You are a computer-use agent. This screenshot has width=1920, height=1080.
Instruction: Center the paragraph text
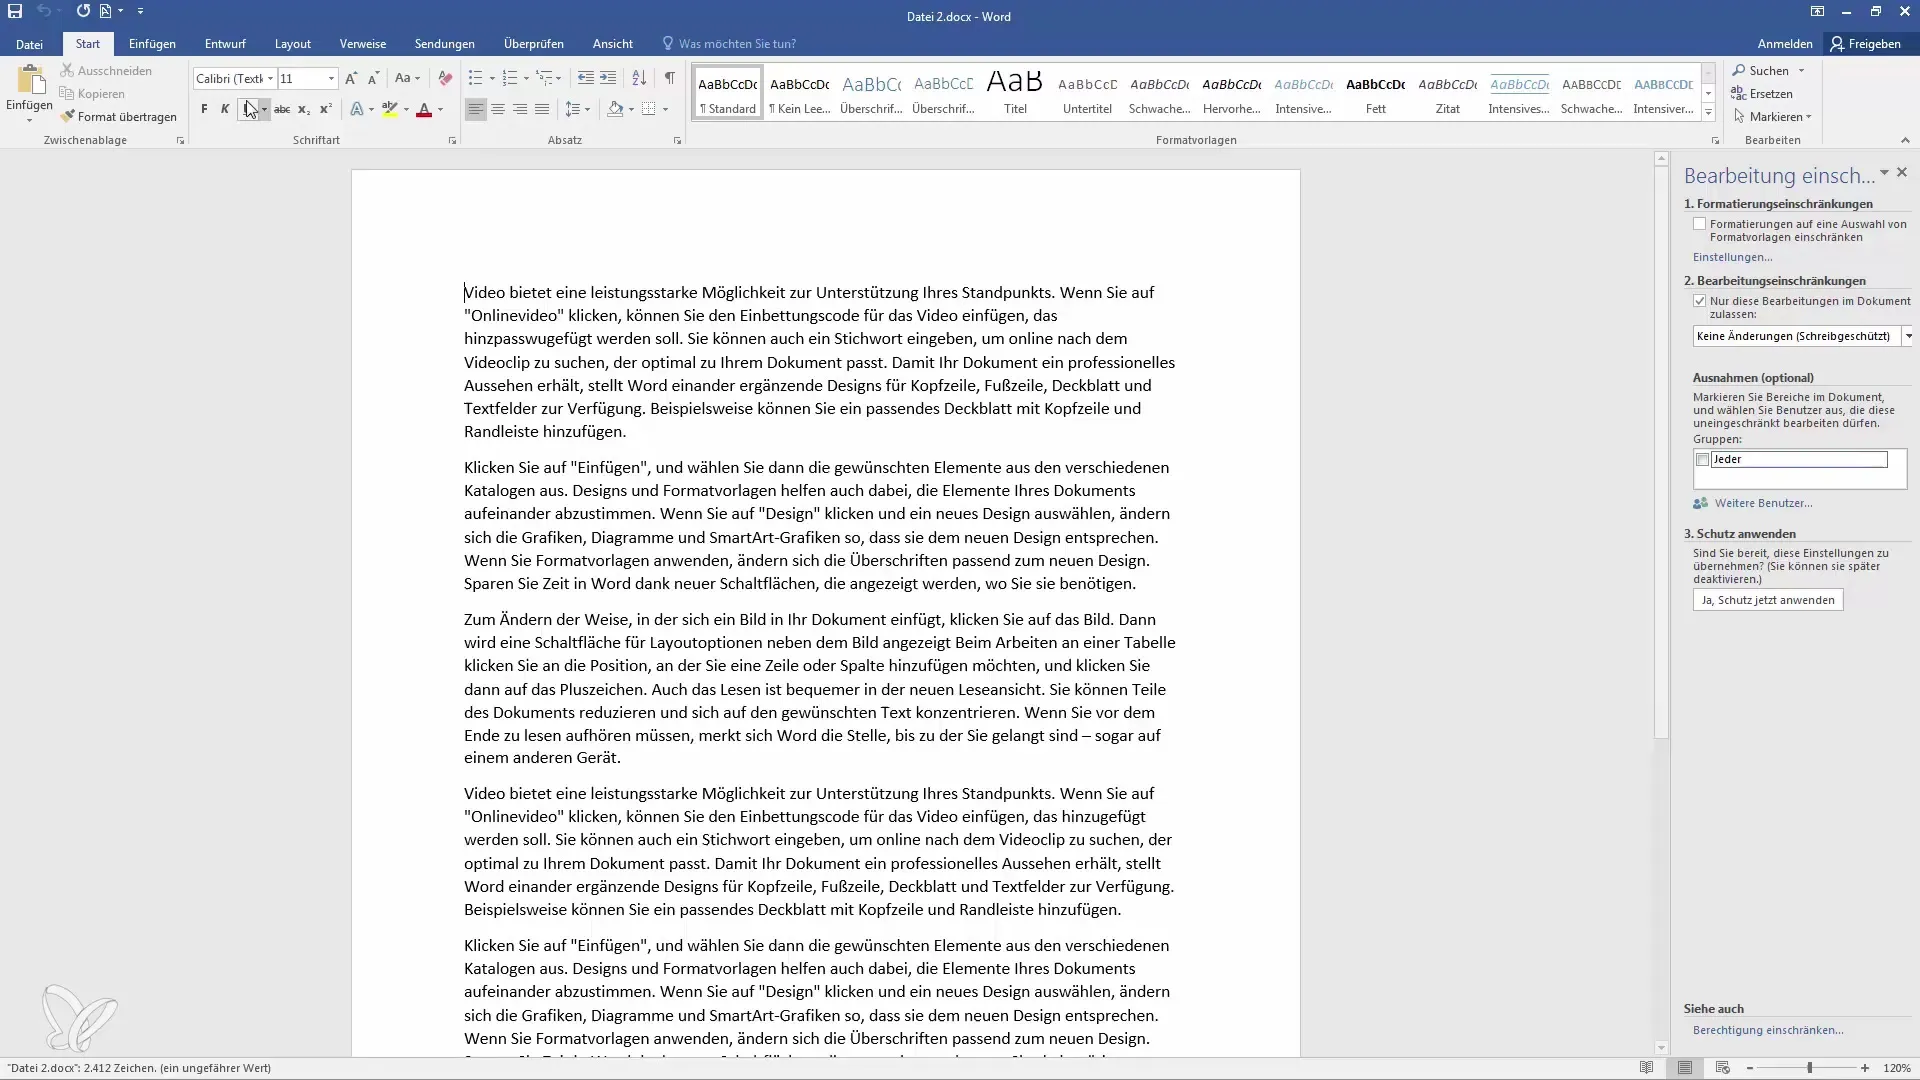[498, 109]
